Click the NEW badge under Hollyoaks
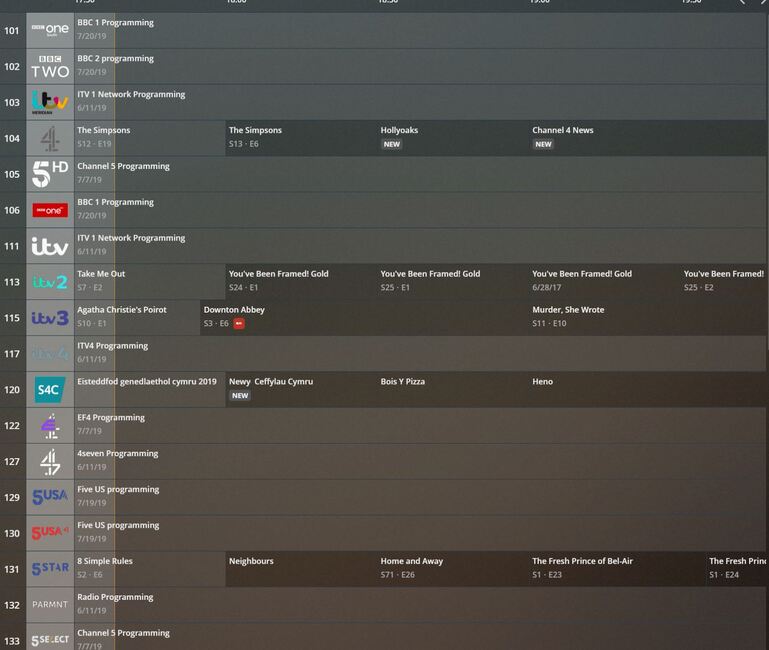769x650 pixels. (392, 144)
